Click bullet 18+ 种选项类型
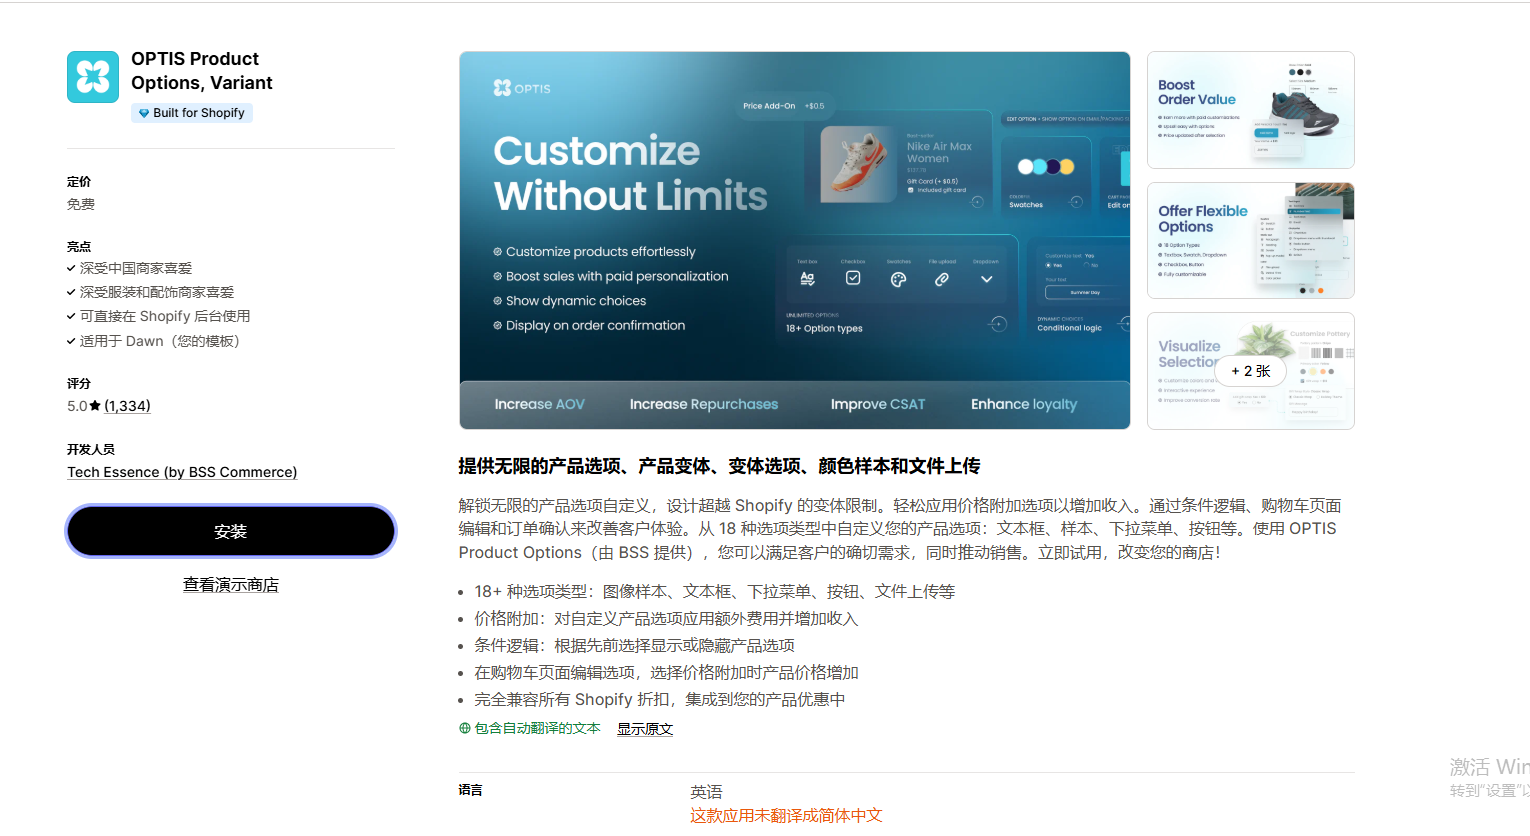The image size is (1530, 836). (x=715, y=592)
